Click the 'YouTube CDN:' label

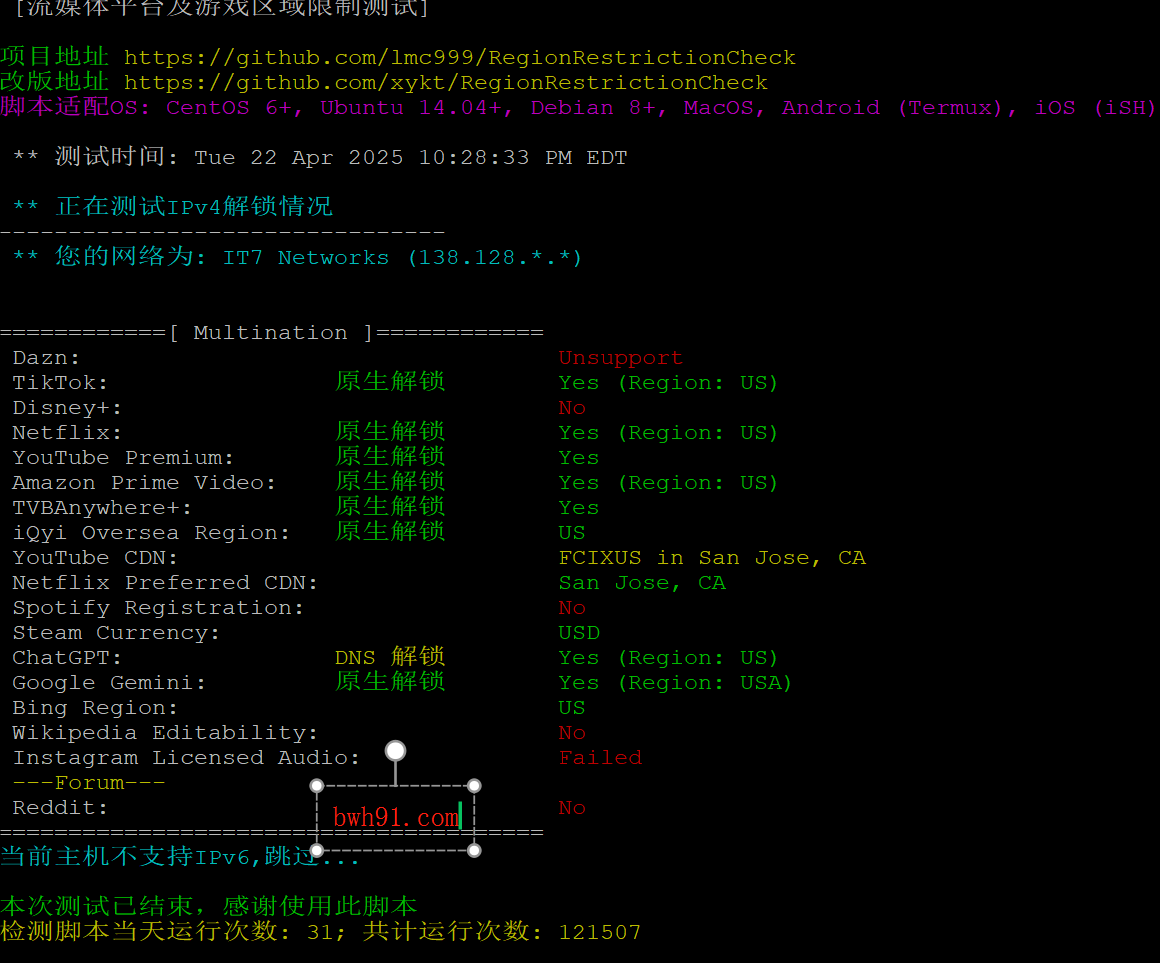(95, 558)
